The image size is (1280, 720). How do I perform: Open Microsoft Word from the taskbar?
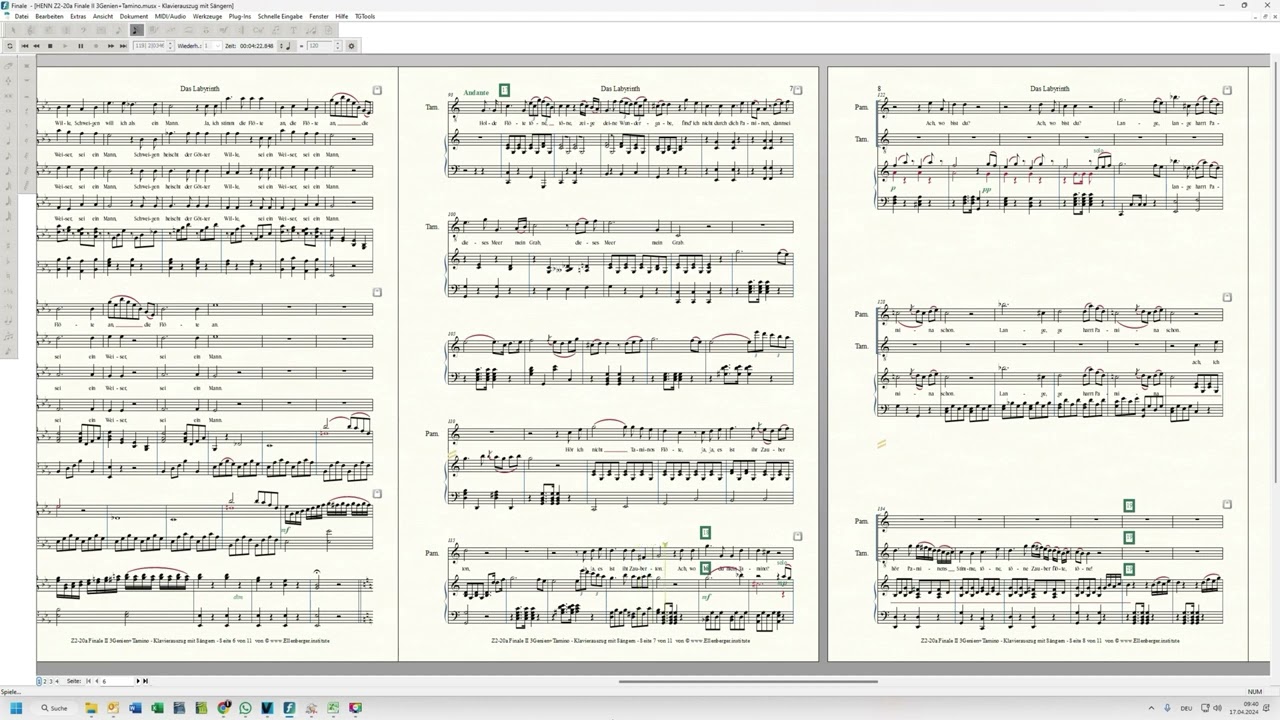pos(135,708)
